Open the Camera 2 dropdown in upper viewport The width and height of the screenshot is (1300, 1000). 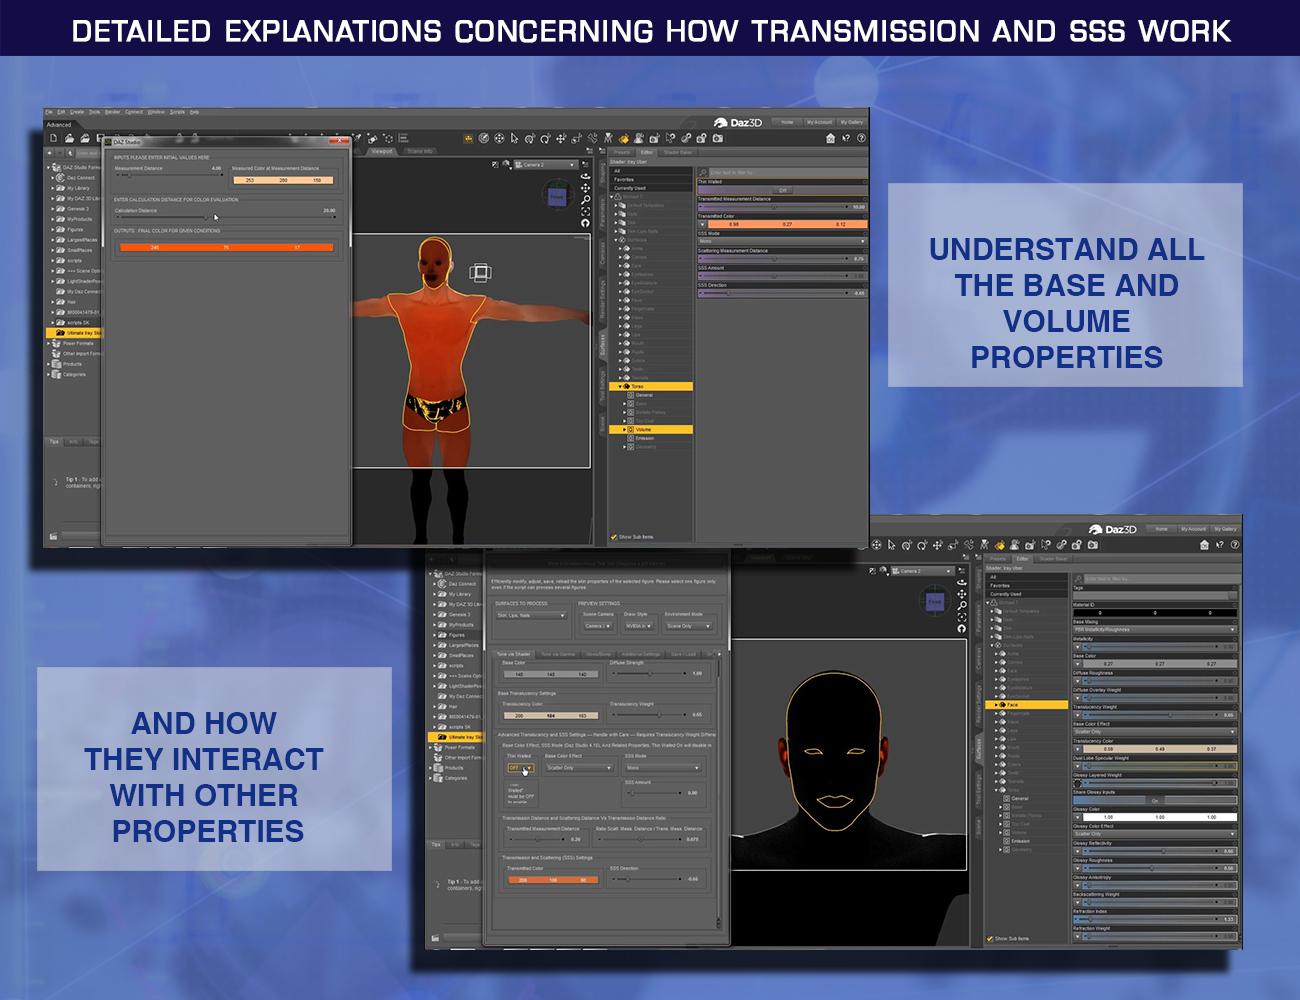point(547,164)
